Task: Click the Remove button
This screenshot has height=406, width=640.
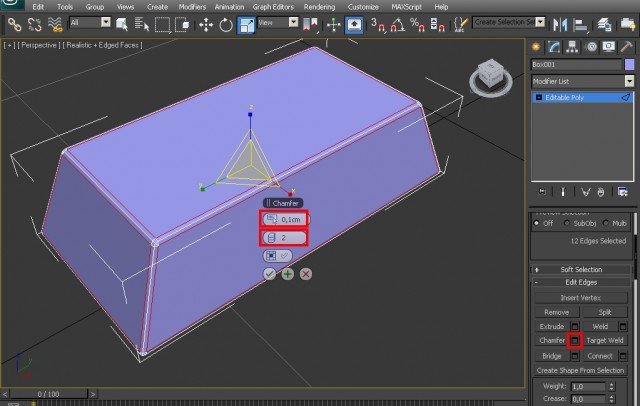Action: pos(557,312)
